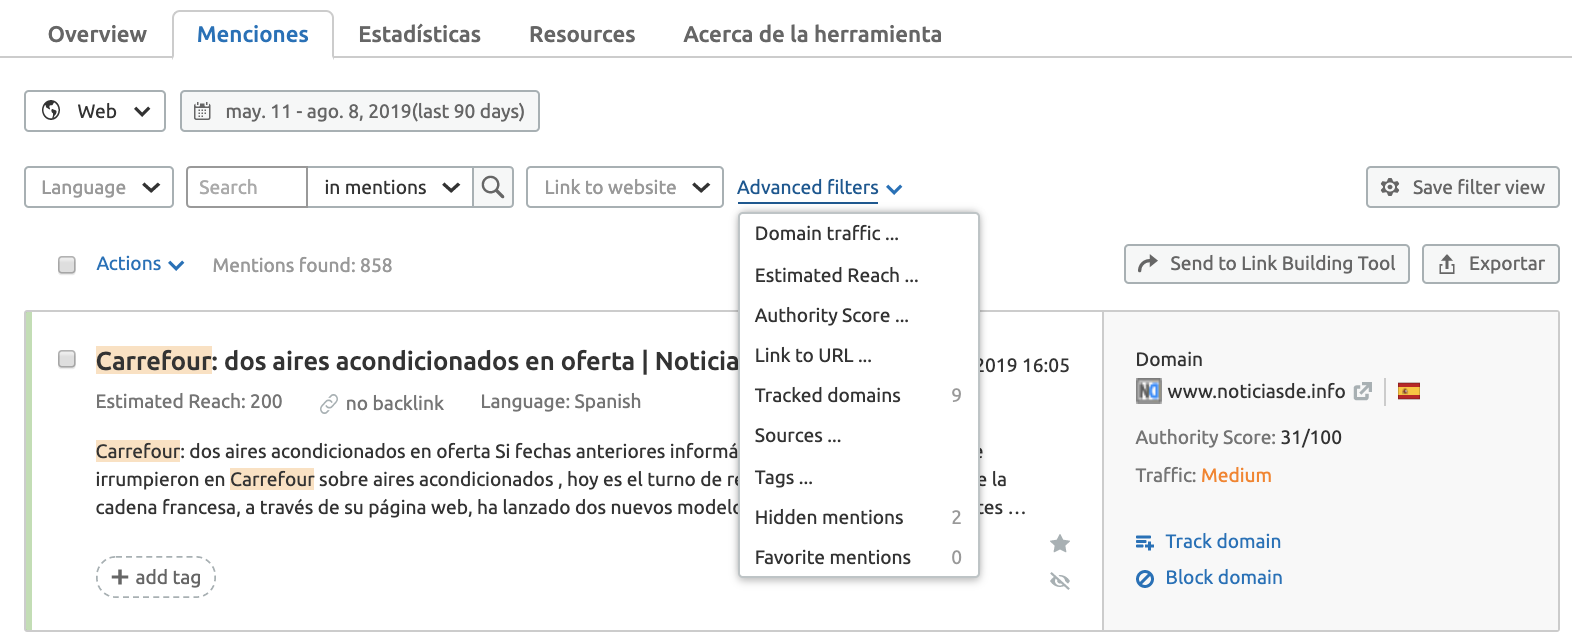
Task: Click the Spain flag icon
Action: click(x=1409, y=391)
